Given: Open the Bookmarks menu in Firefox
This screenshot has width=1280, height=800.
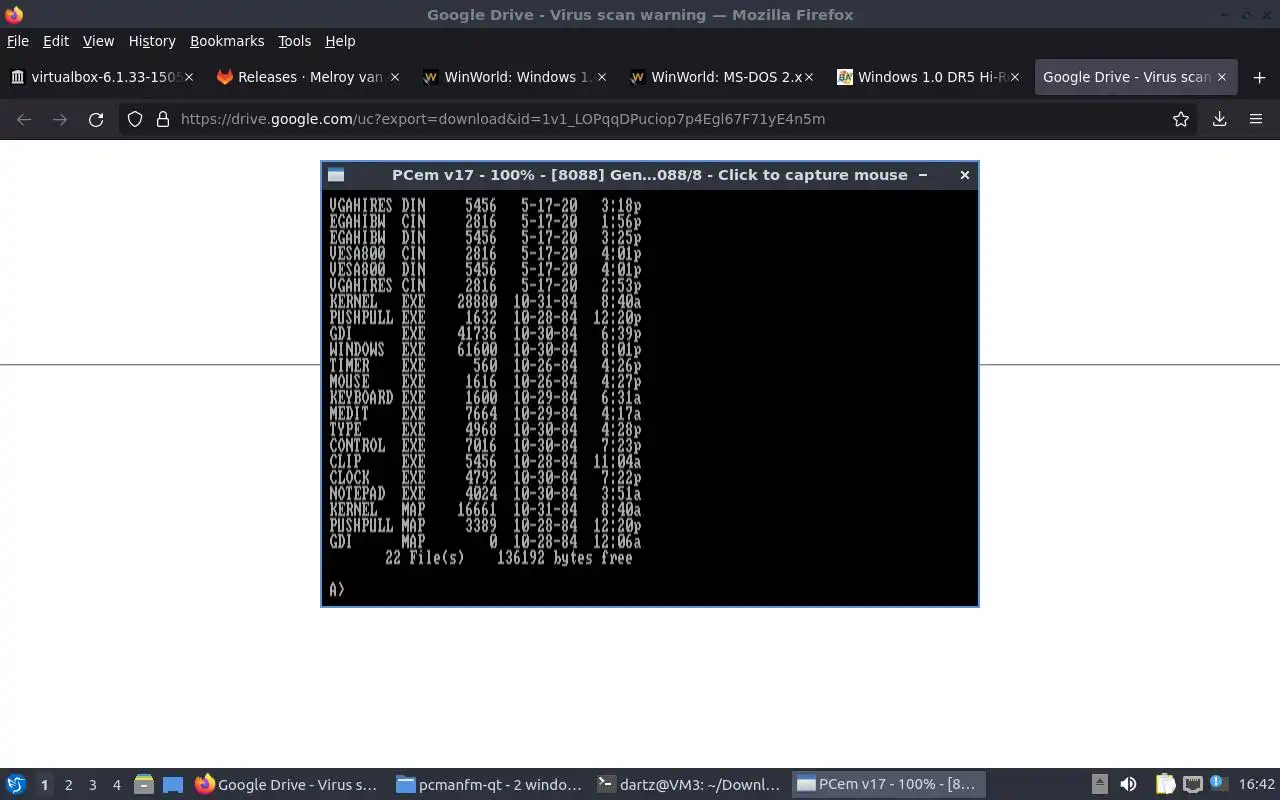Looking at the screenshot, I should click(227, 41).
